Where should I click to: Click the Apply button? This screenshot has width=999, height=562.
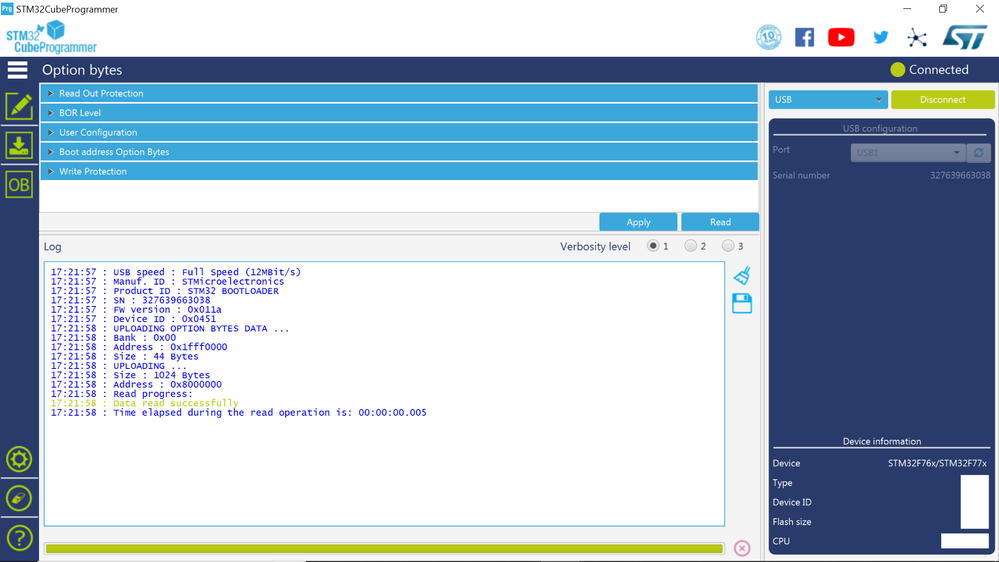tap(638, 222)
